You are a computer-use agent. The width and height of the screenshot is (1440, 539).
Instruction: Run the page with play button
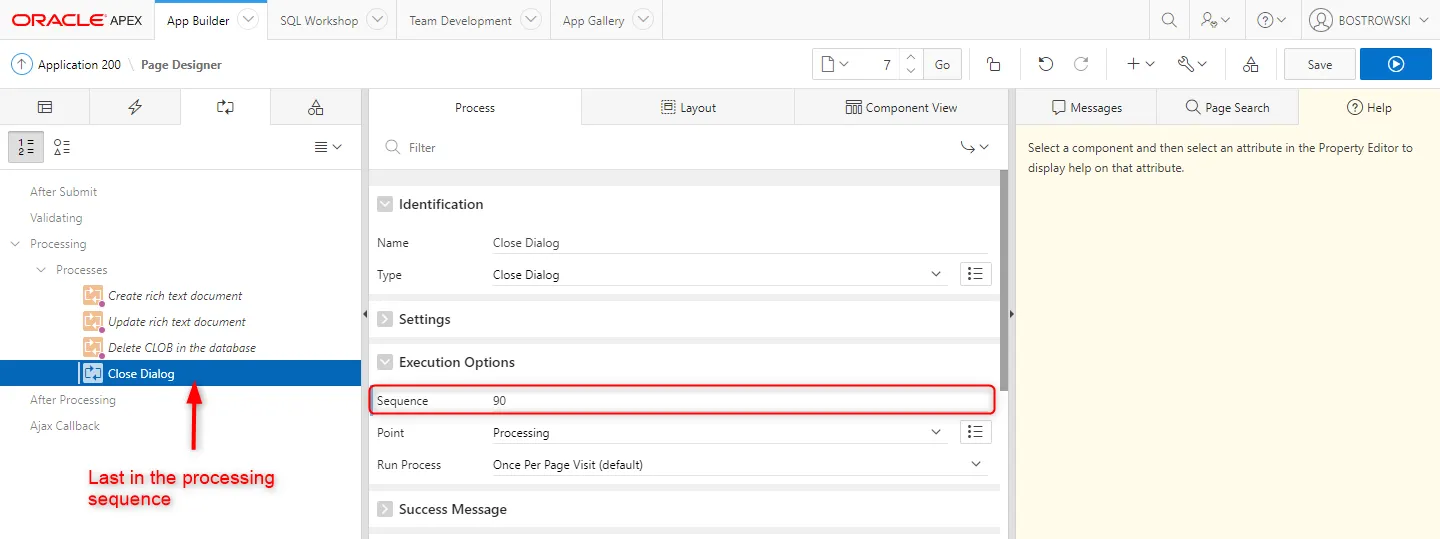click(1396, 64)
